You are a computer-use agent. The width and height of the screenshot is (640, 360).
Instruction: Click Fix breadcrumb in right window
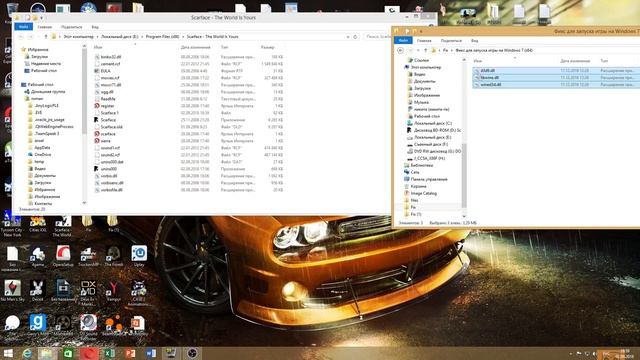point(445,50)
